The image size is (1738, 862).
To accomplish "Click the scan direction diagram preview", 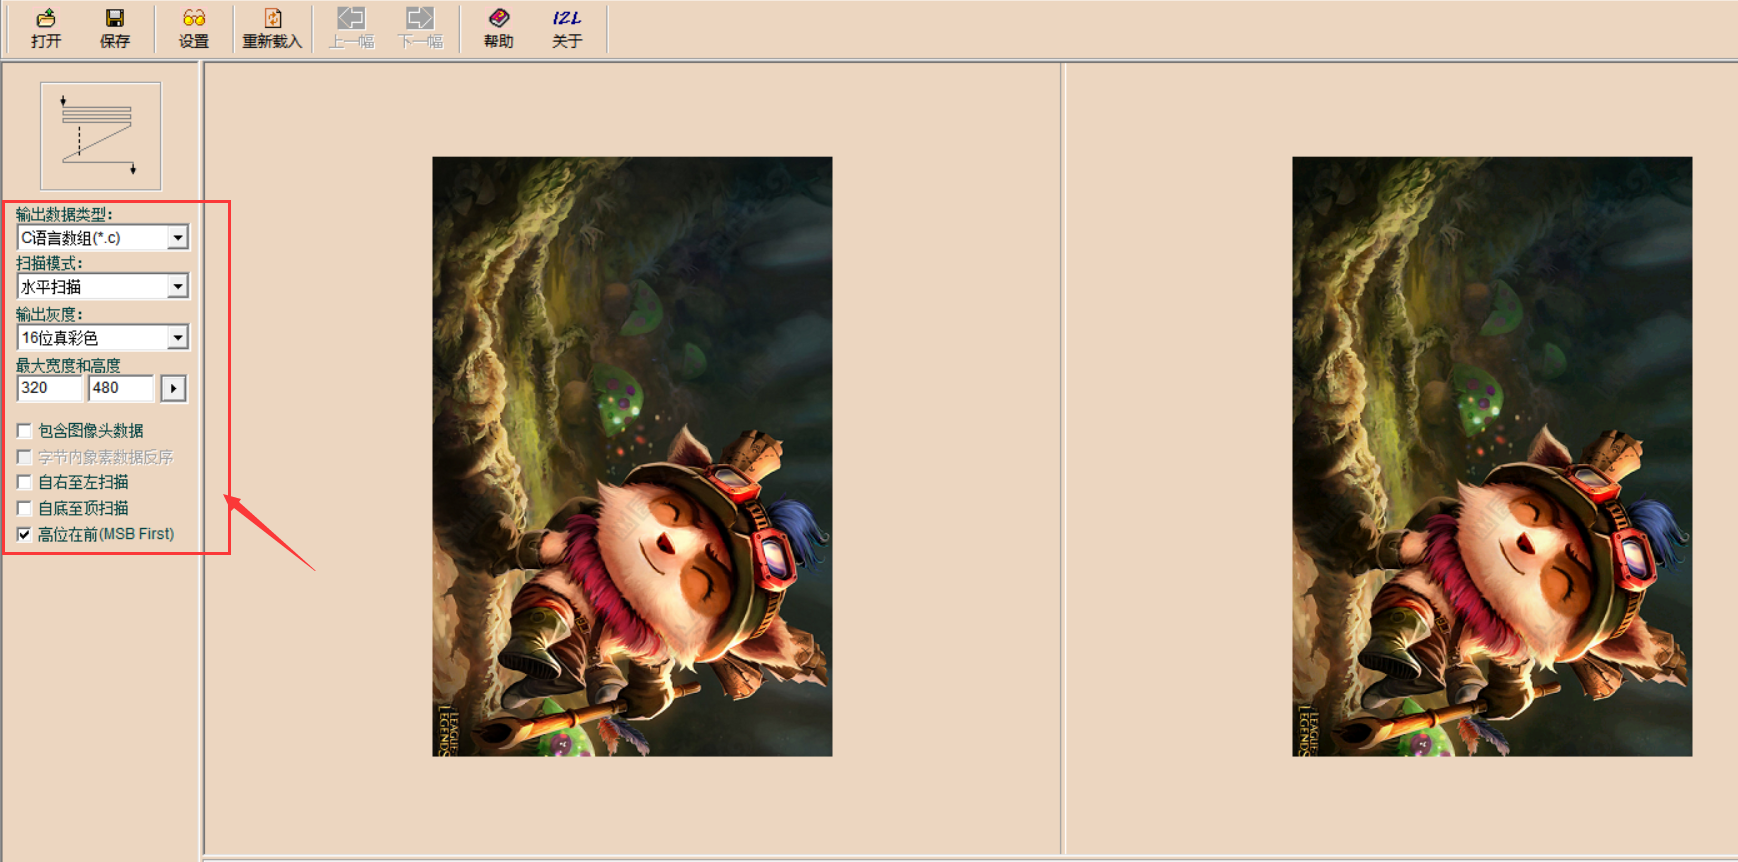I will coord(101,136).
